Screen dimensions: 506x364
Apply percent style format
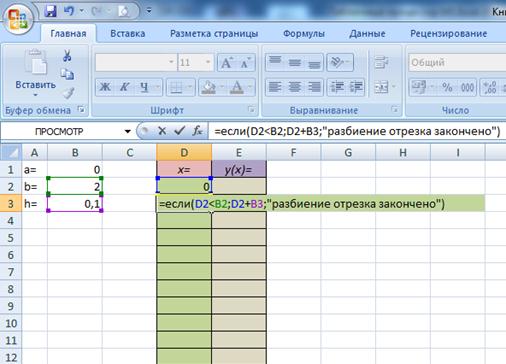447,87
